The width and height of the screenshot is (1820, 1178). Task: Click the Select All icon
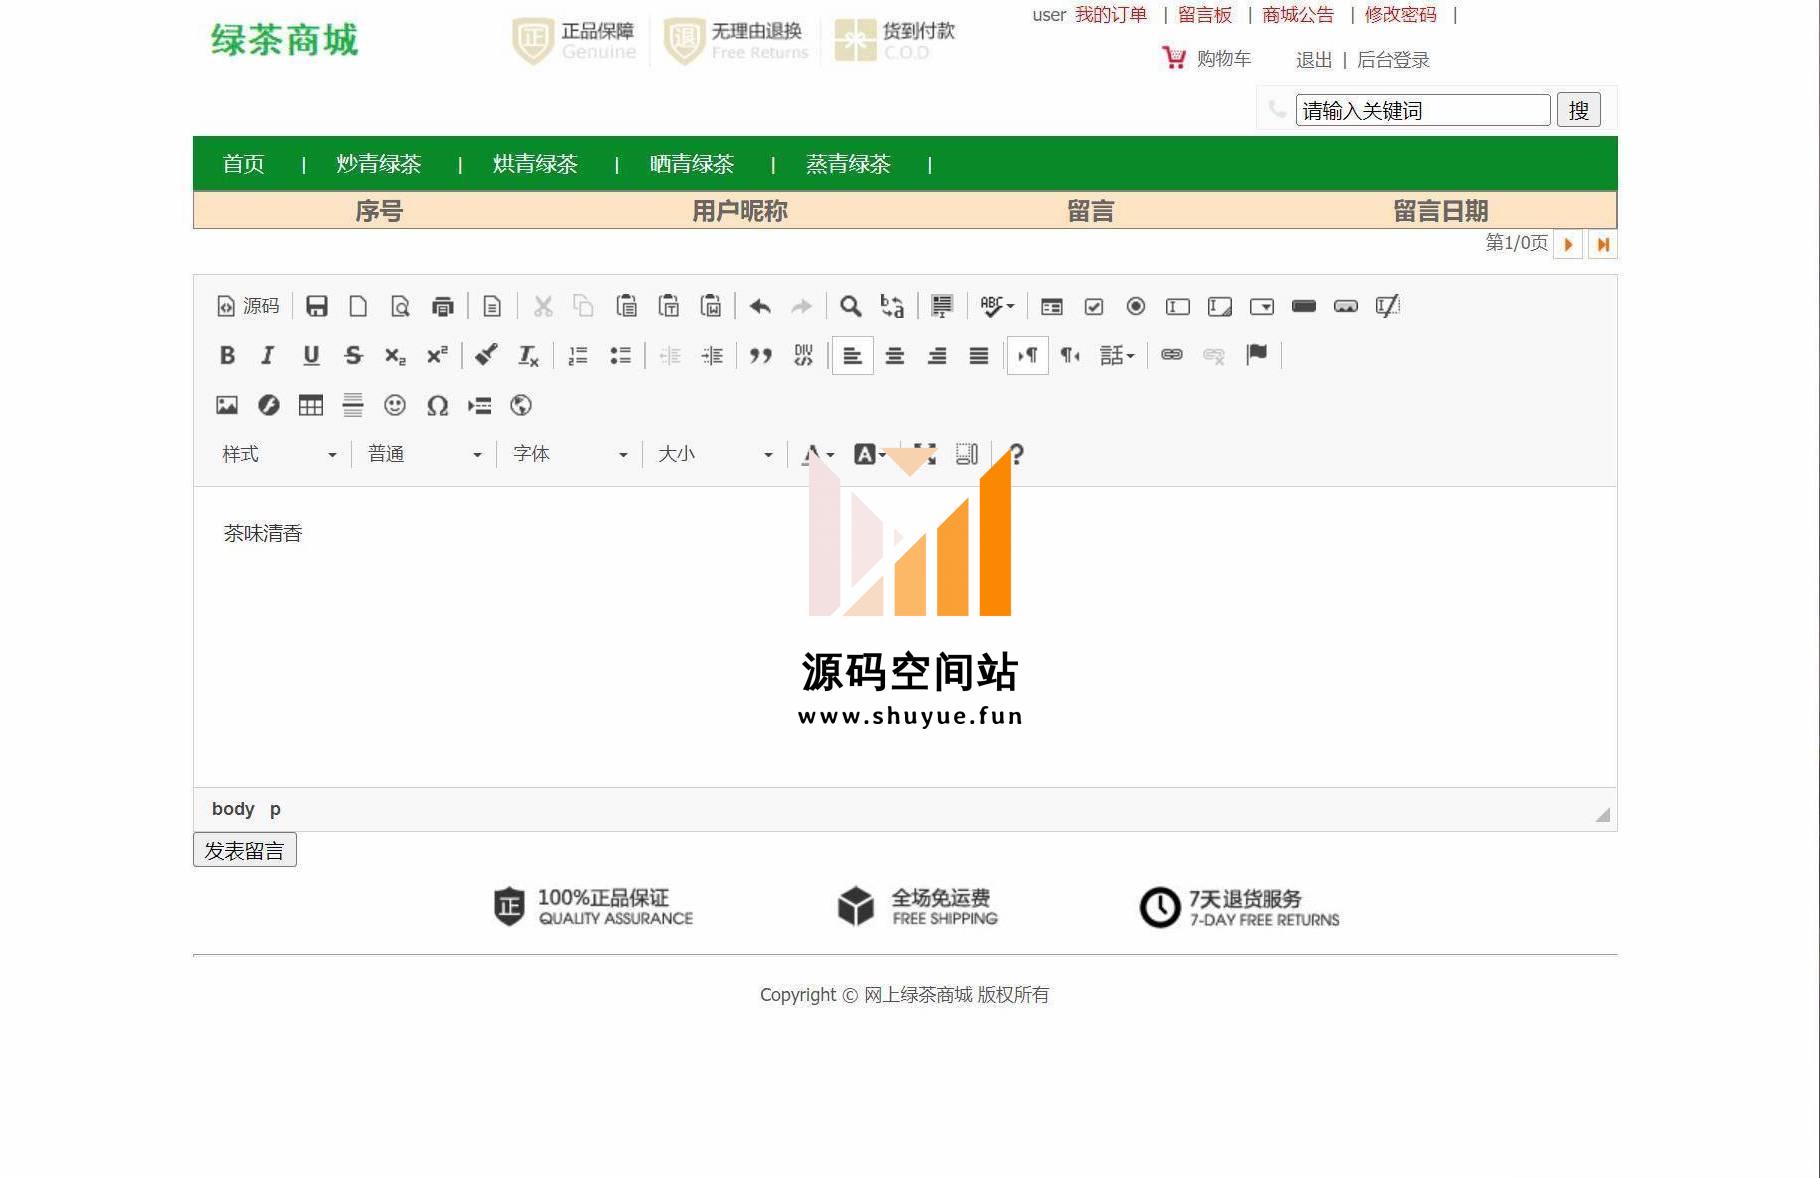(942, 306)
